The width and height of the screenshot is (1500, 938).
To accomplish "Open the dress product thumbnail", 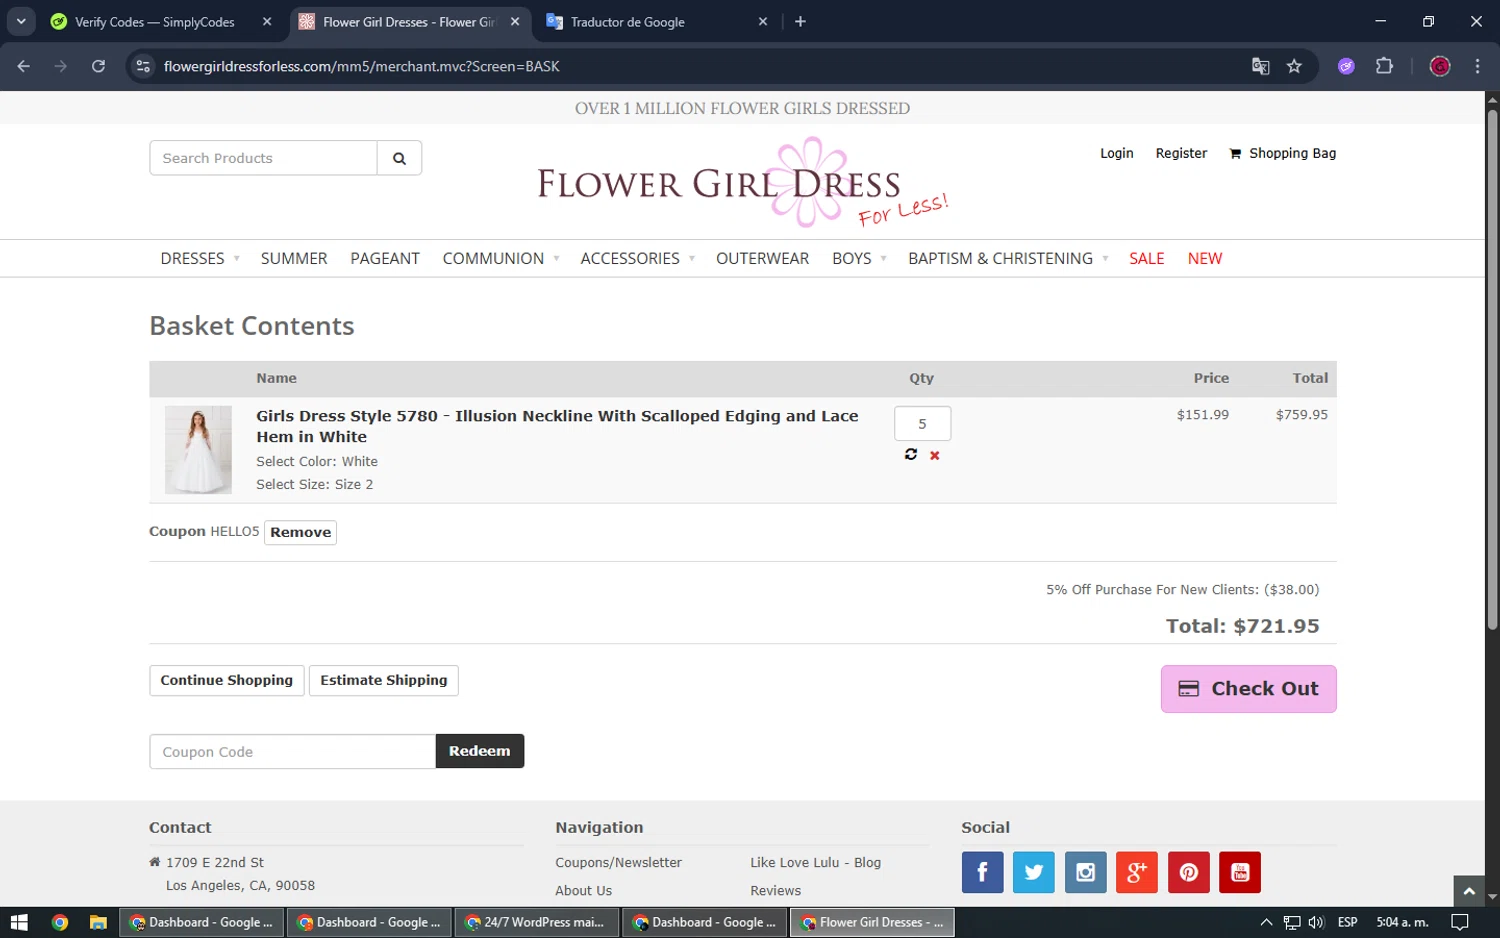I will coord(198,450).
